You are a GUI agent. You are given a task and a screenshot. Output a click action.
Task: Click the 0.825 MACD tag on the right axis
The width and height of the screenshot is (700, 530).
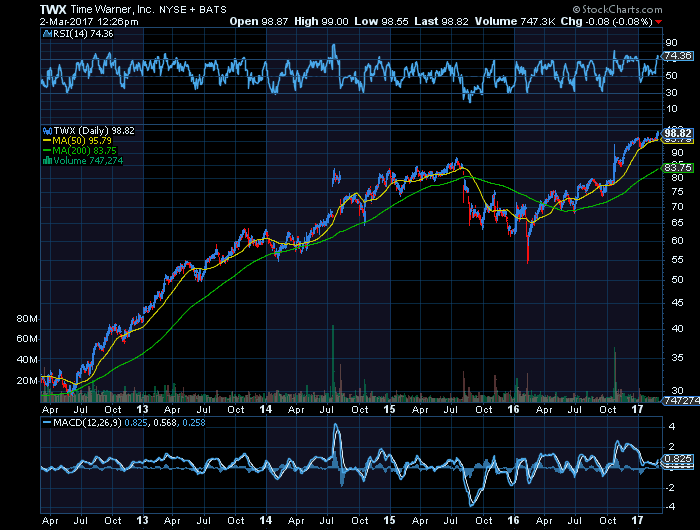coord(677,459)
